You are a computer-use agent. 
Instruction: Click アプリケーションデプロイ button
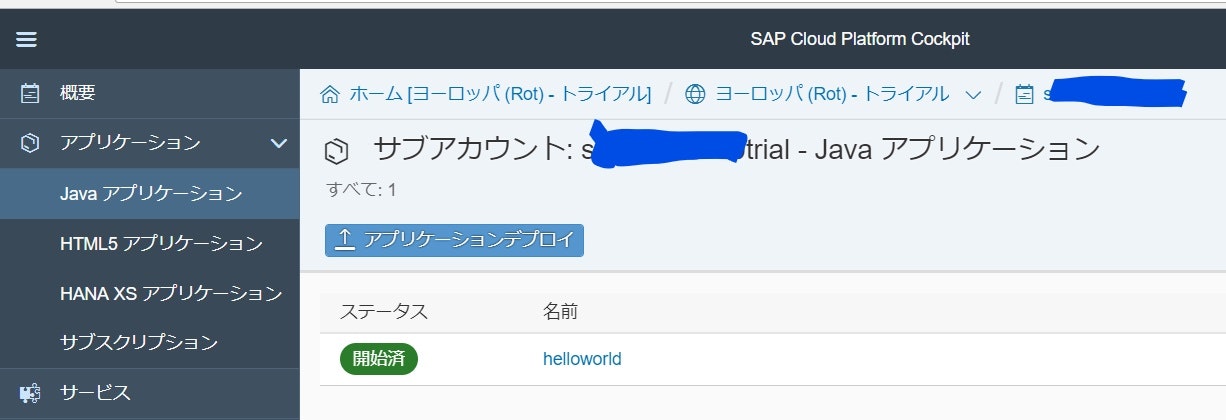click(x=454, y=240)
